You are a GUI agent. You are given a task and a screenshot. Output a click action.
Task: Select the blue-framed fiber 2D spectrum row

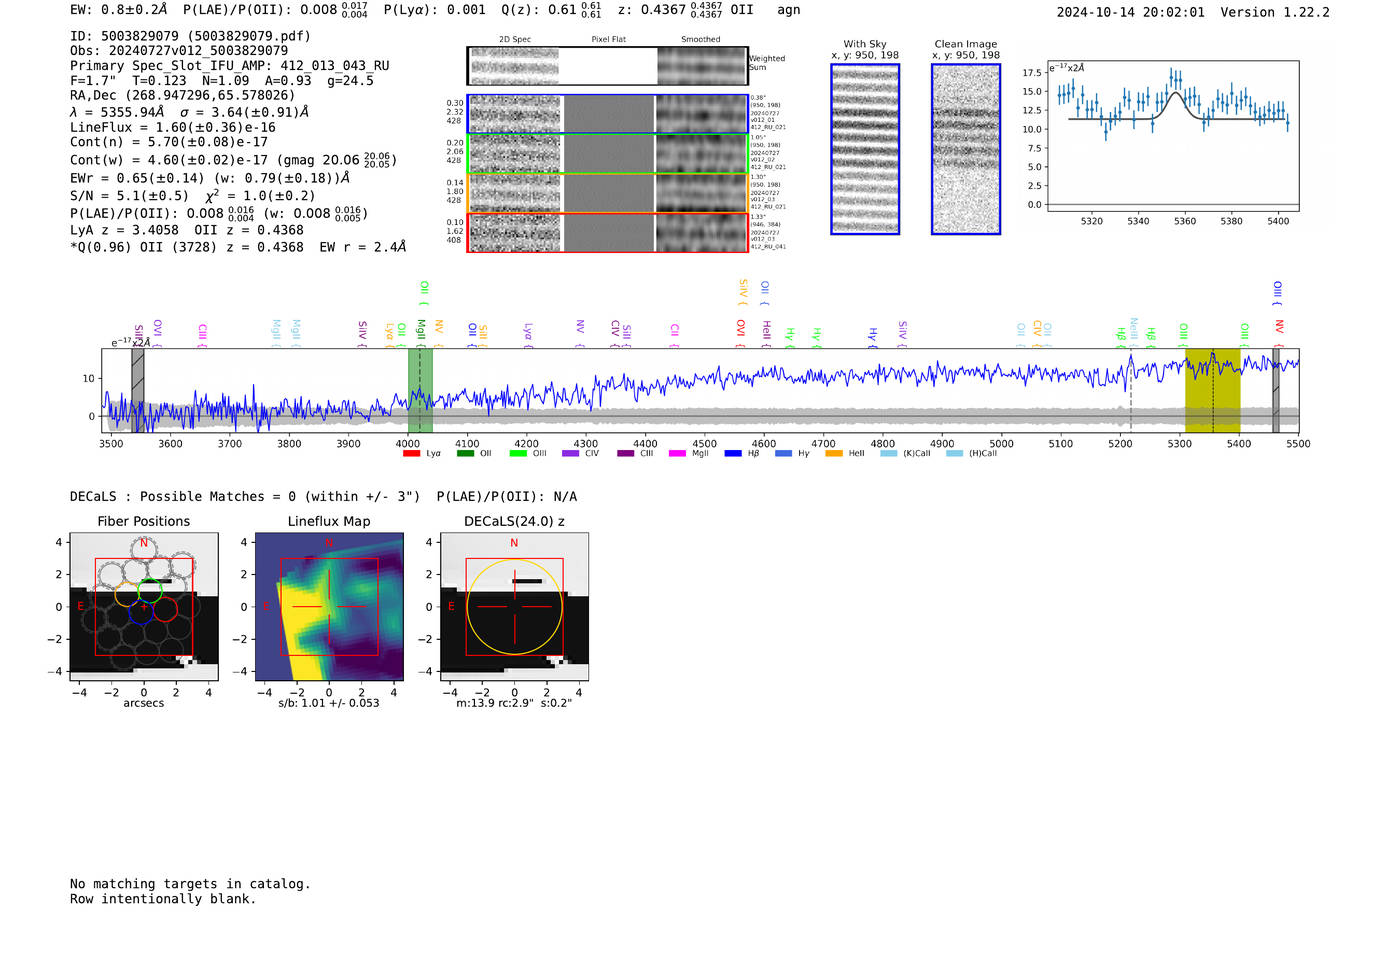607,114
